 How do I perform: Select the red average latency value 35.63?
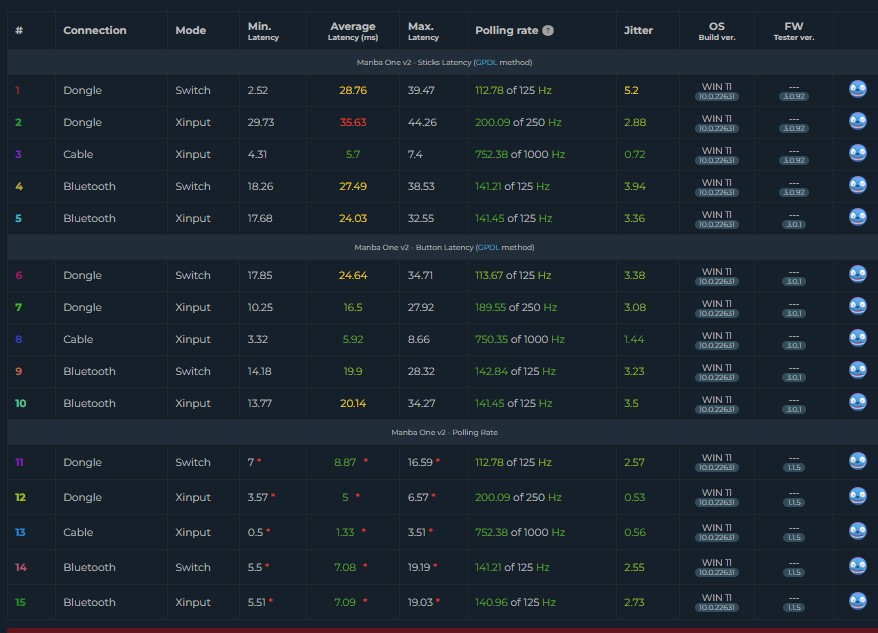(353, 122)
